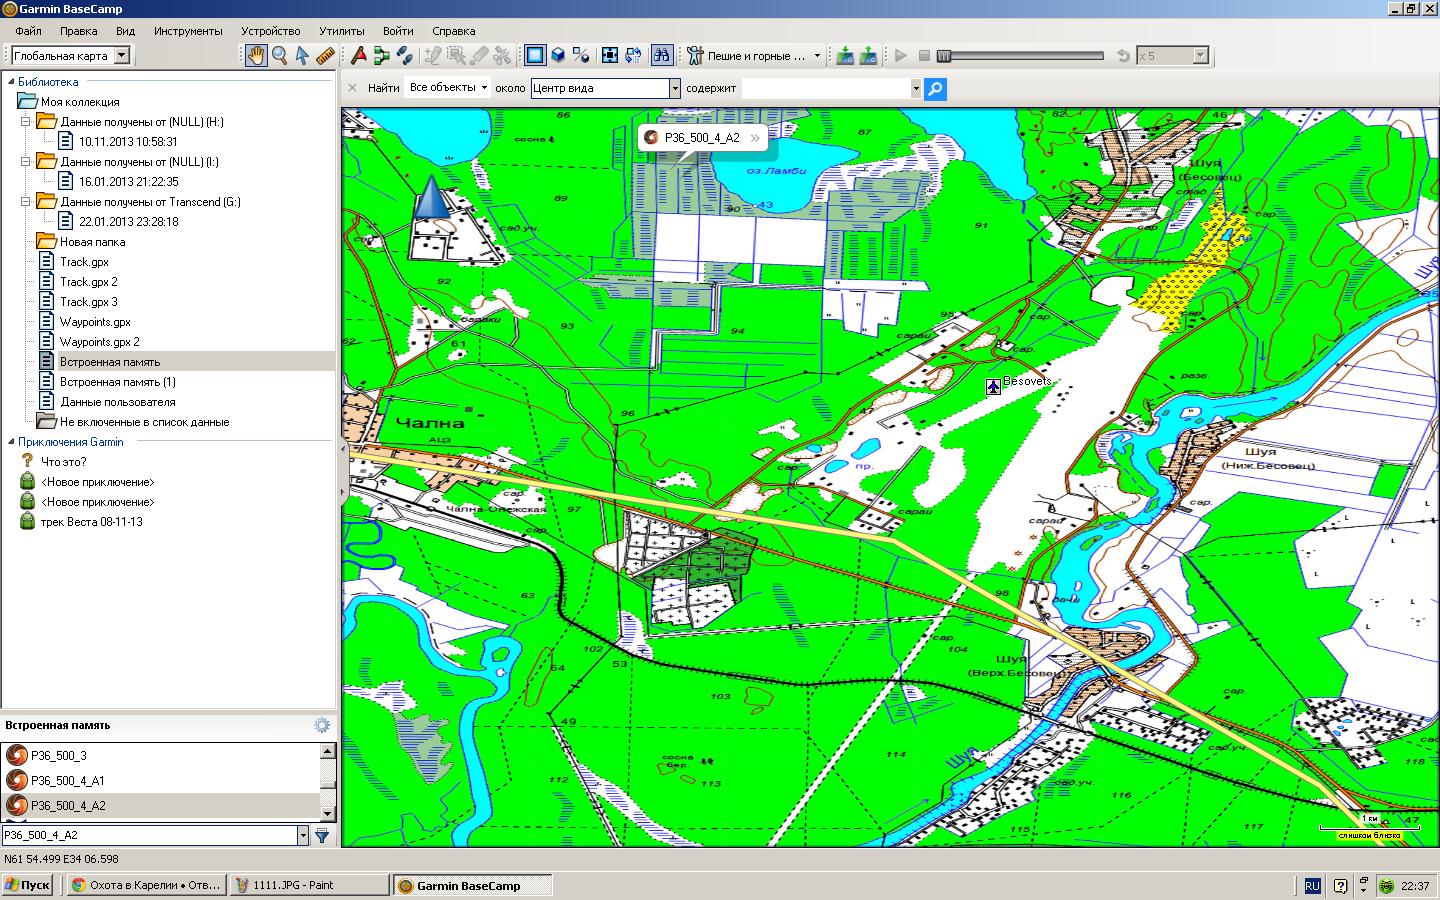The height and width of the screenshot is (900, 1440).
Task: Select the Hand pan tool
Action: pyautogui.click(x=256, y=56)
